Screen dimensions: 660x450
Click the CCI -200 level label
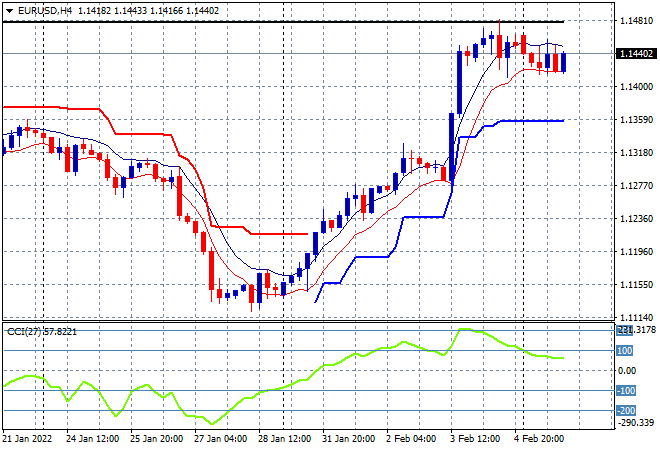pyautogui.click(x=626, y=410)
